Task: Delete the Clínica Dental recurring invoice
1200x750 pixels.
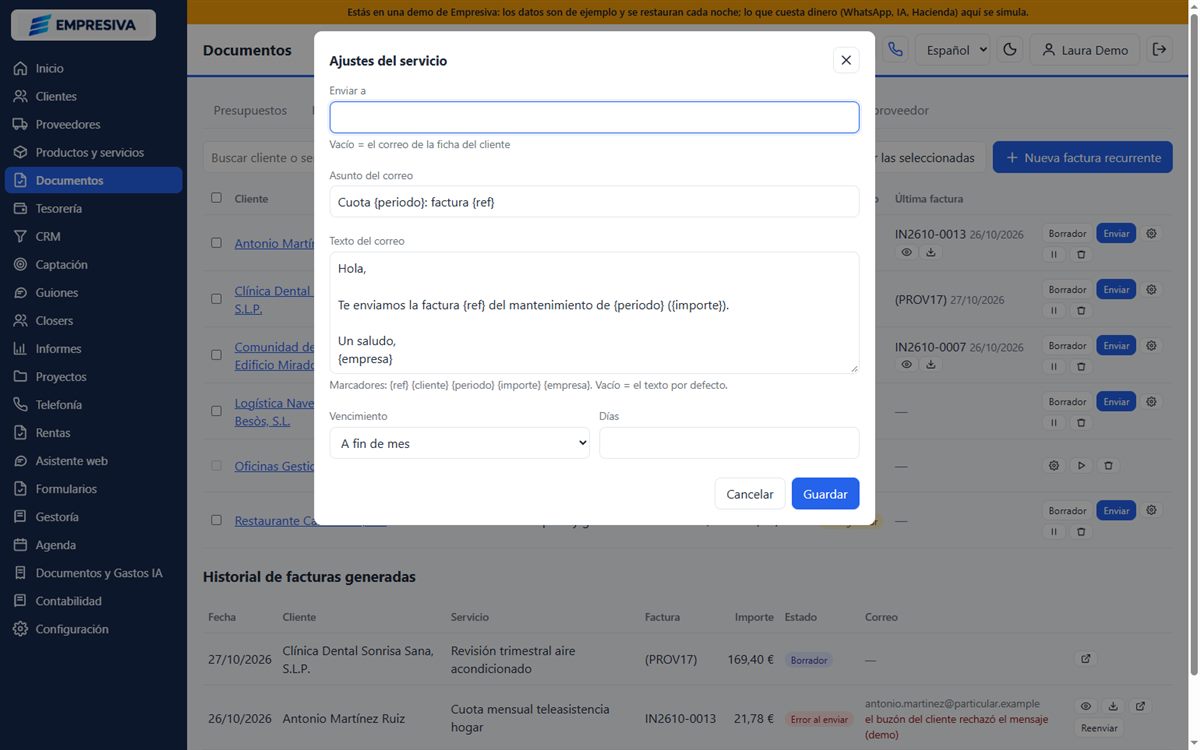Action: click(x=1081, y=310)
